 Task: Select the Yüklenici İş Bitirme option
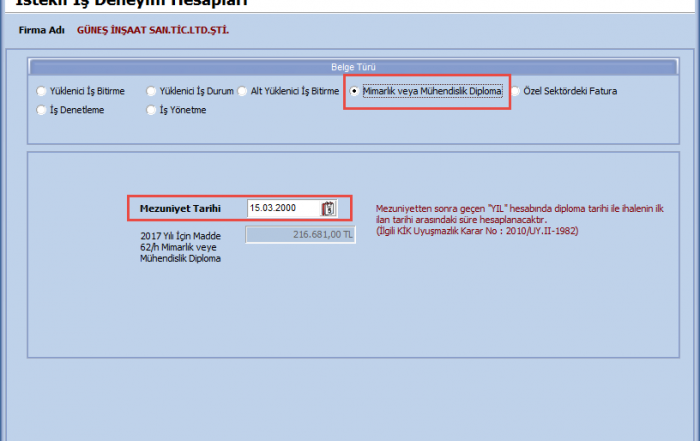click(x=41, y=91)
